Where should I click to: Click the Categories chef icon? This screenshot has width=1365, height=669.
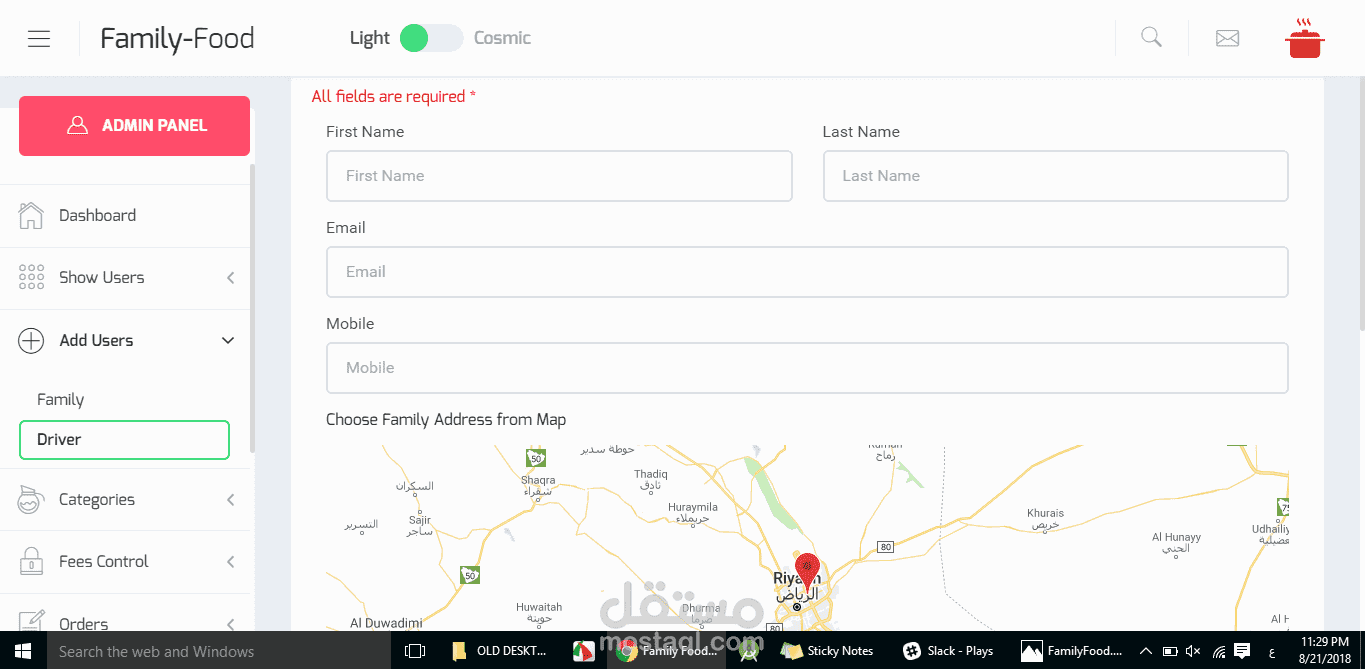(31, 499)
